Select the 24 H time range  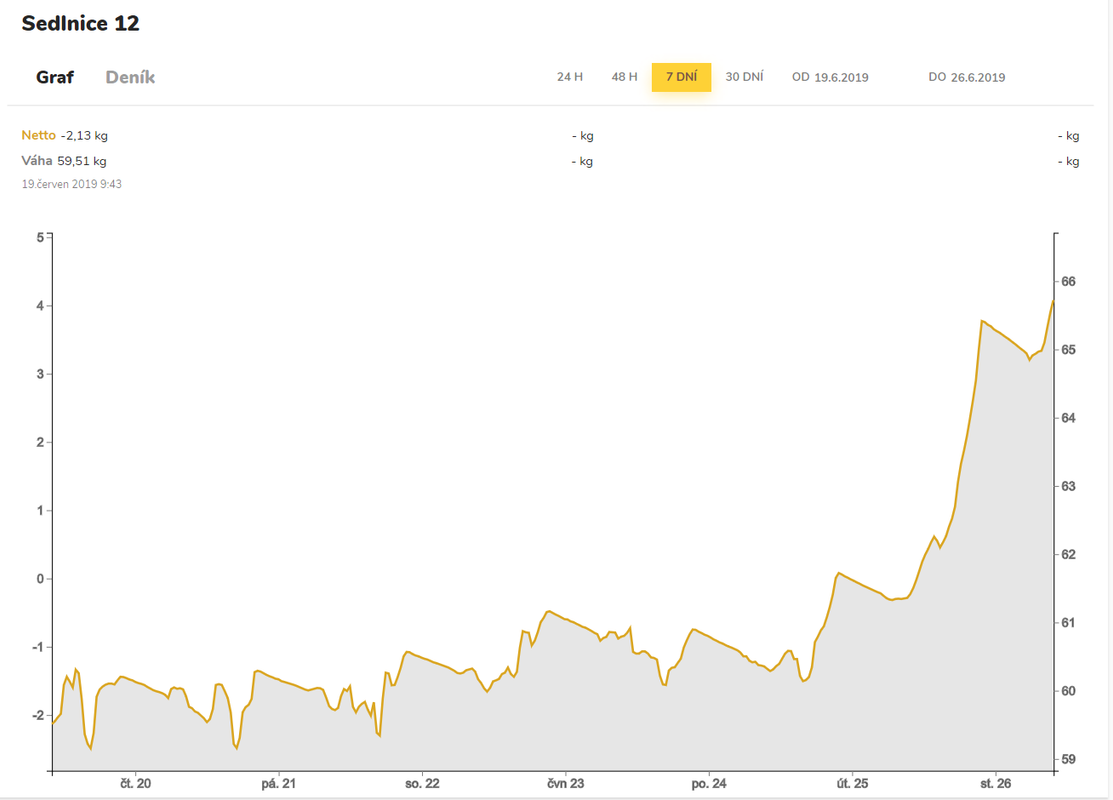click(569, 77)
